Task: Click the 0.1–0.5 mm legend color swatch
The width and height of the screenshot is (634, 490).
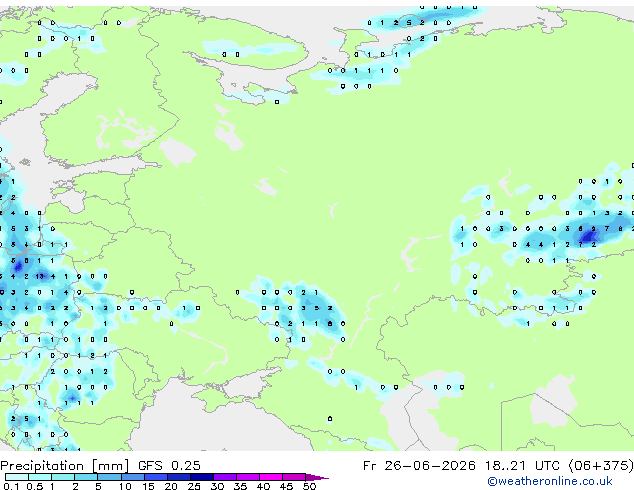Action: (17, 477)
